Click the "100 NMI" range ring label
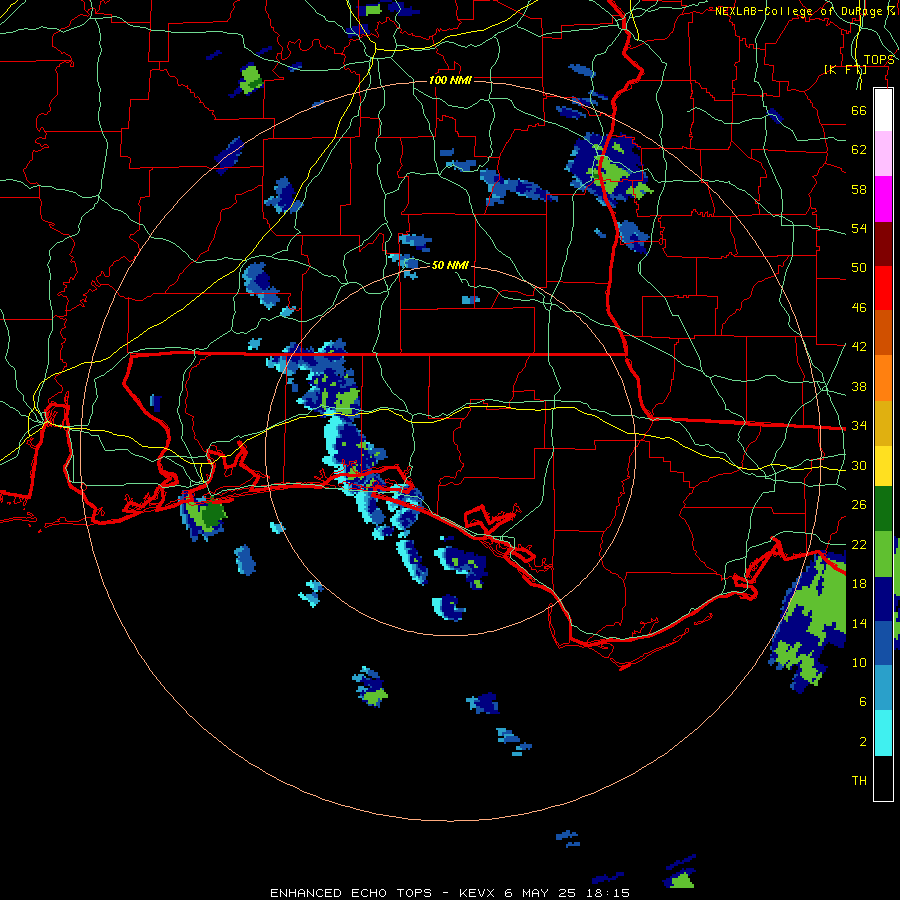The image size is (900, 900). click(x=450, y=80)
